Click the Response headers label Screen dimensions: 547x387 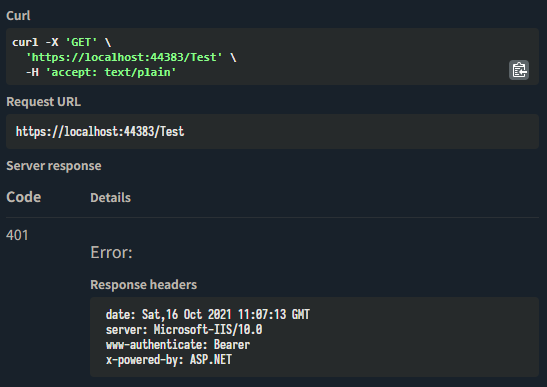(144, 285)
